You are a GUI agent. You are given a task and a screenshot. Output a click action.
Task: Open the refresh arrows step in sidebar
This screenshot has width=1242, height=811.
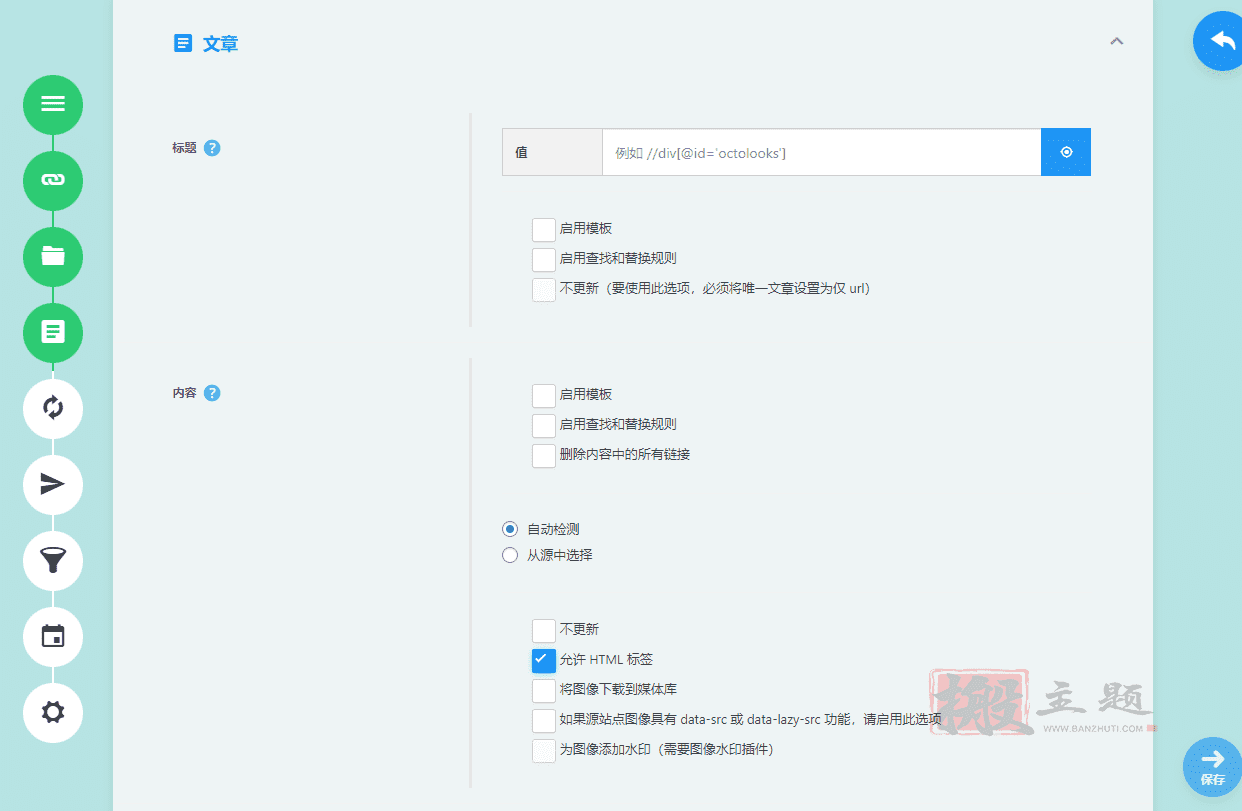(53, 408)
